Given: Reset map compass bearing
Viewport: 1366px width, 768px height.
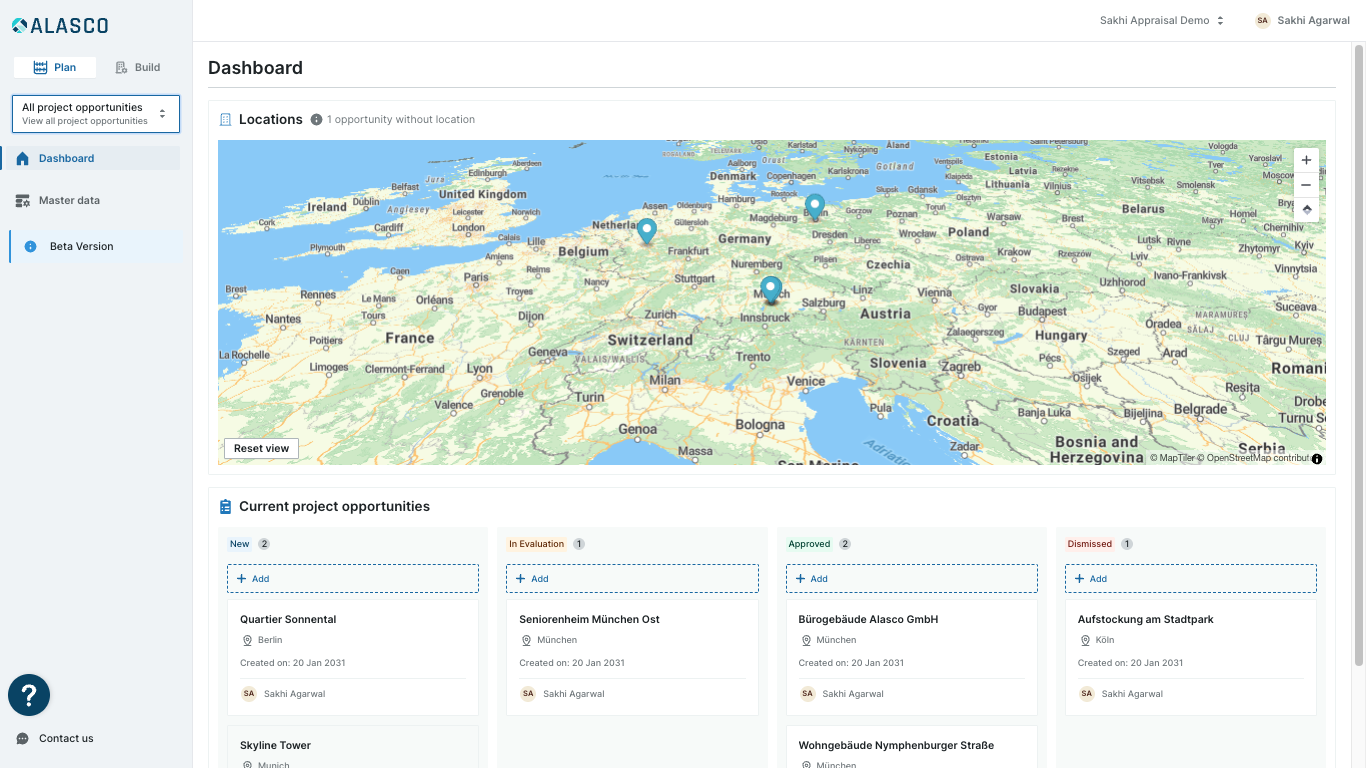Looking at the screenshot, I should (1306, 210).
